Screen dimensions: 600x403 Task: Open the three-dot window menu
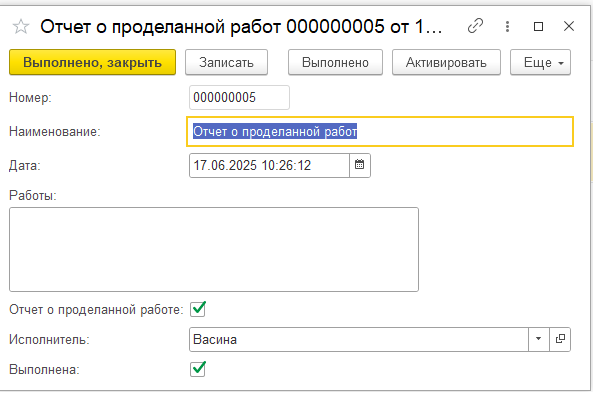[507, 26]
